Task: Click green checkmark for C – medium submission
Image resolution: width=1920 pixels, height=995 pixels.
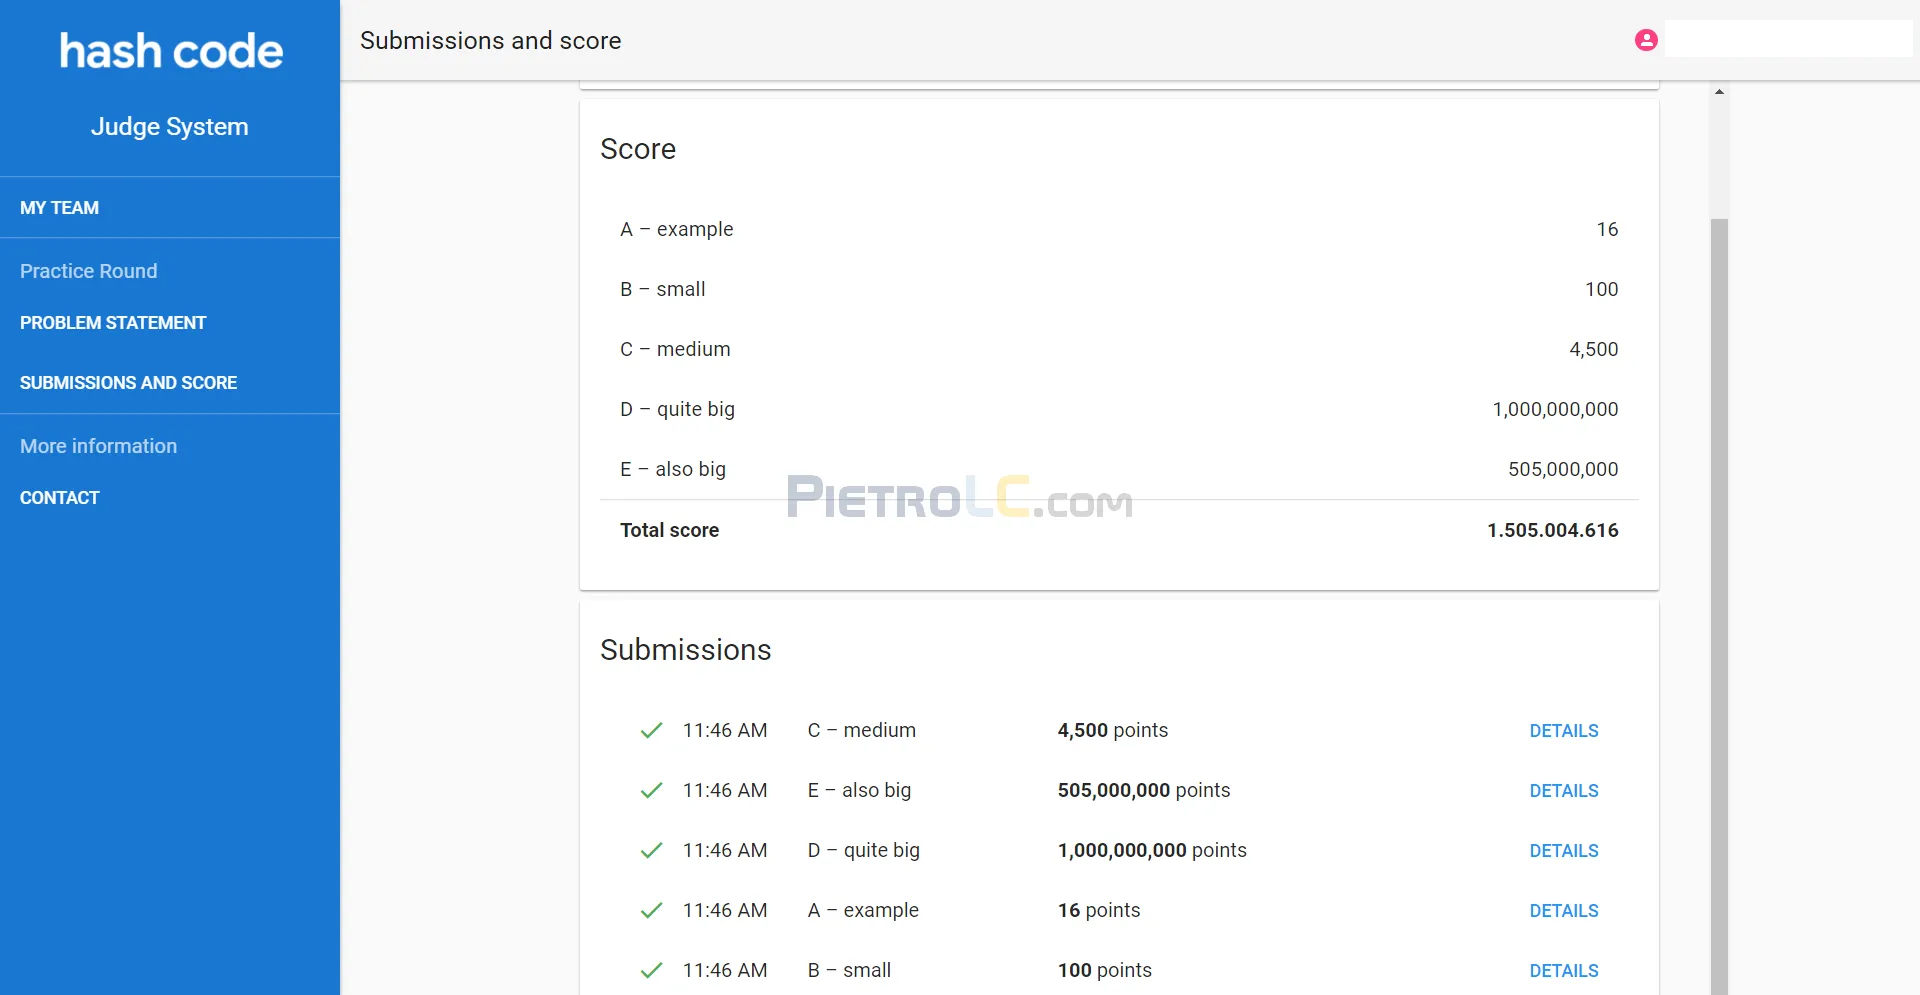Action: (x=652, y=731)
